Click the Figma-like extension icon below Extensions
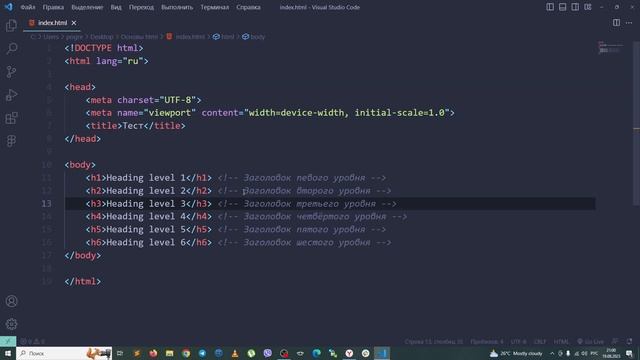Screen dimensions: 640x360 tap(11, 141)
